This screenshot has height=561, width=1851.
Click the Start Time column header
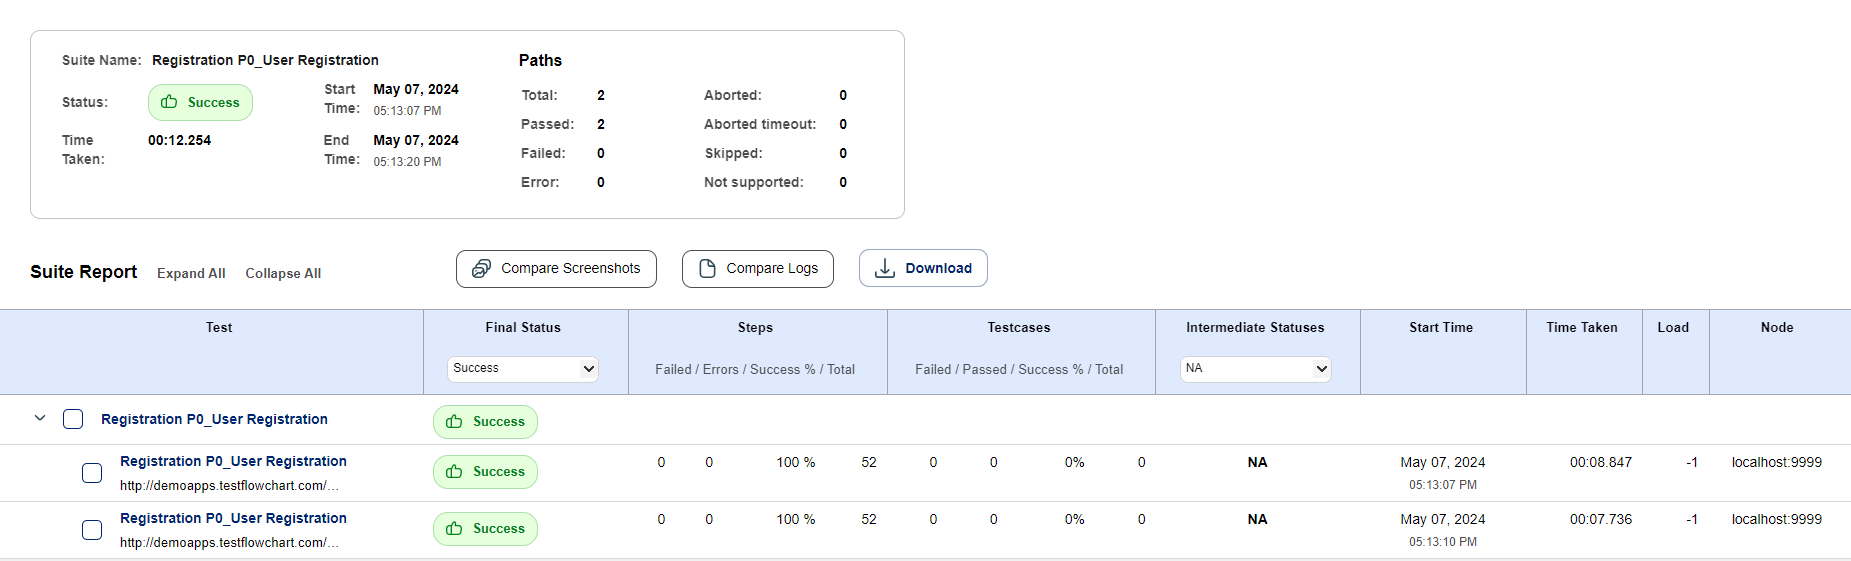point(1440,327)
